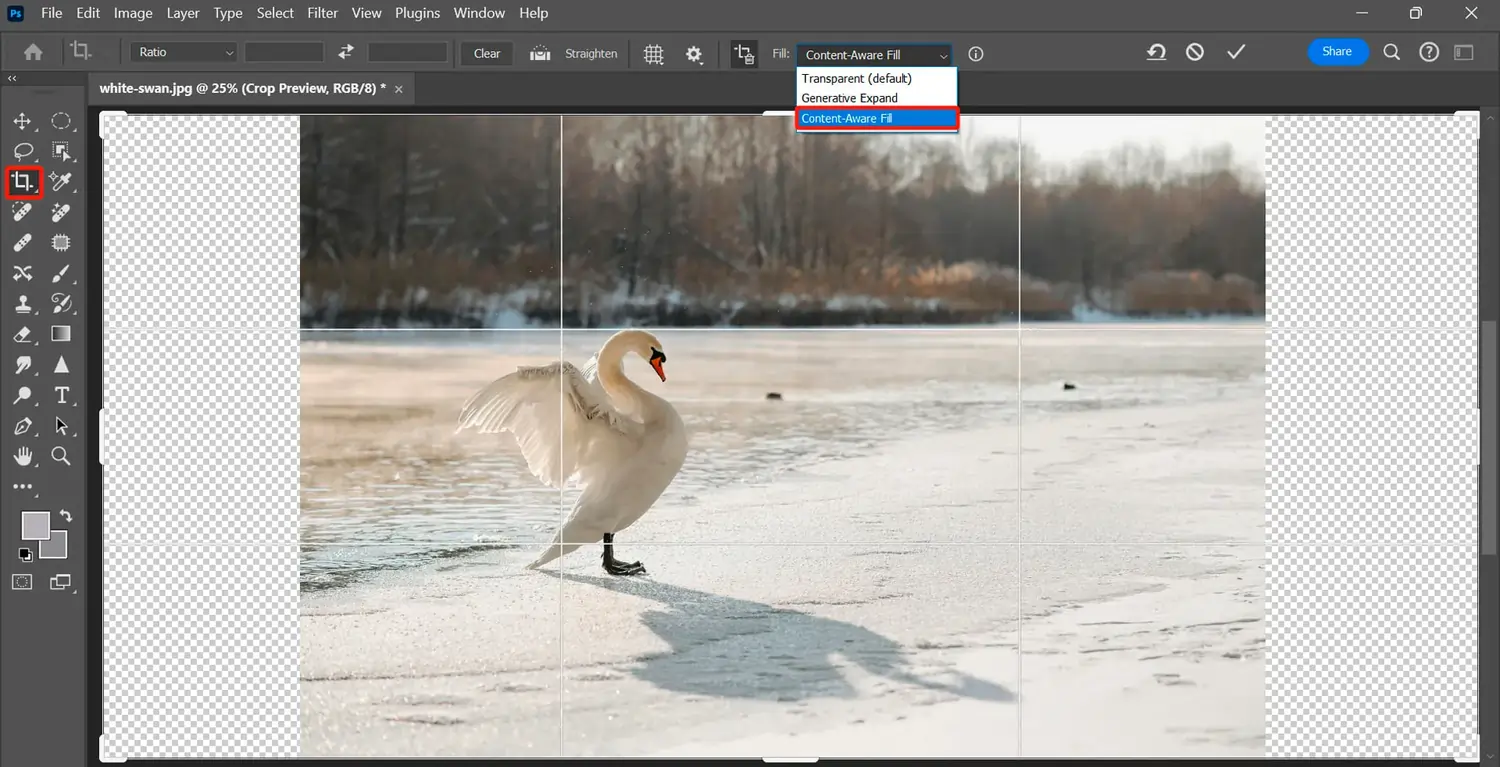Image resolution: width=1500 pixels, height=767 pixels.
Task: Reset to default black and white colors
Action: 25,555
